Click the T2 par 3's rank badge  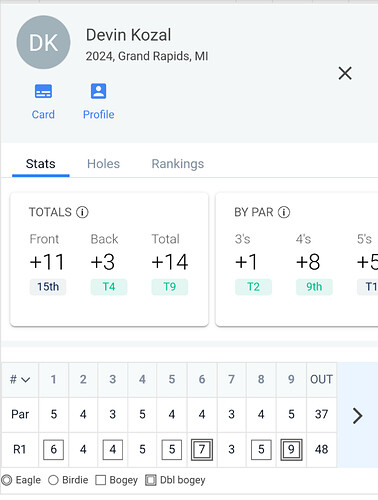254,287
